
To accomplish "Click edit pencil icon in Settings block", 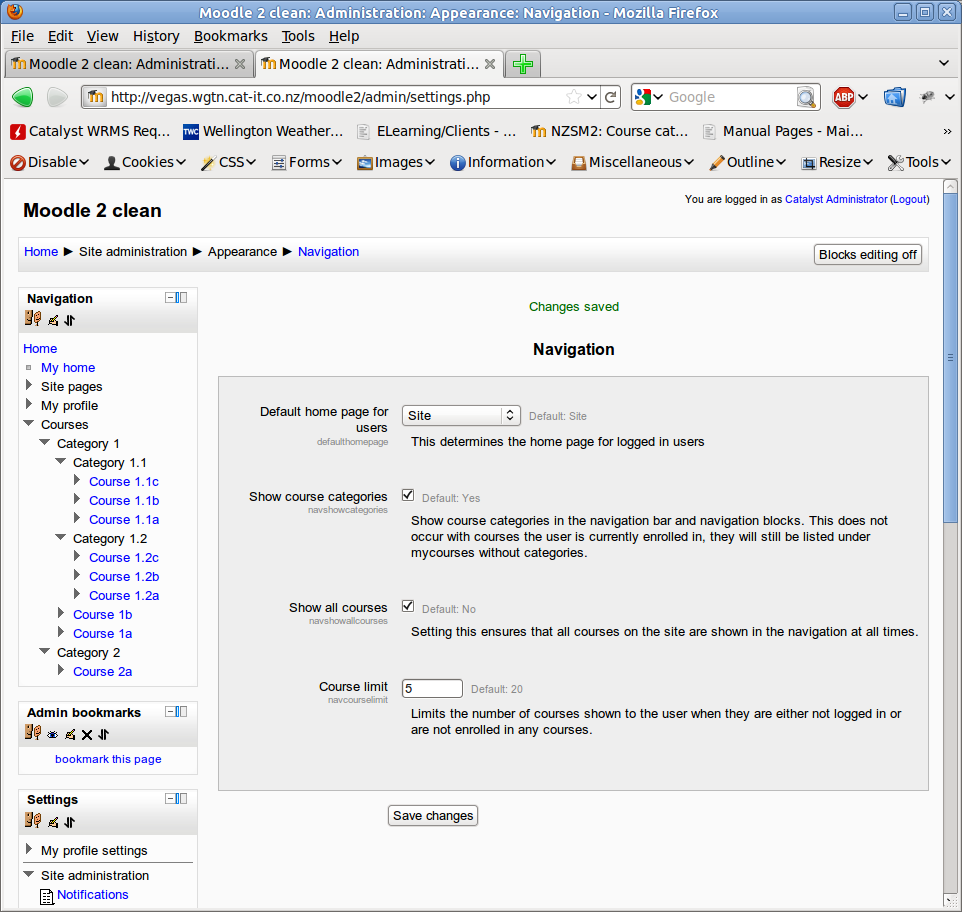I will pyautogui.click(x=53, y=822).
